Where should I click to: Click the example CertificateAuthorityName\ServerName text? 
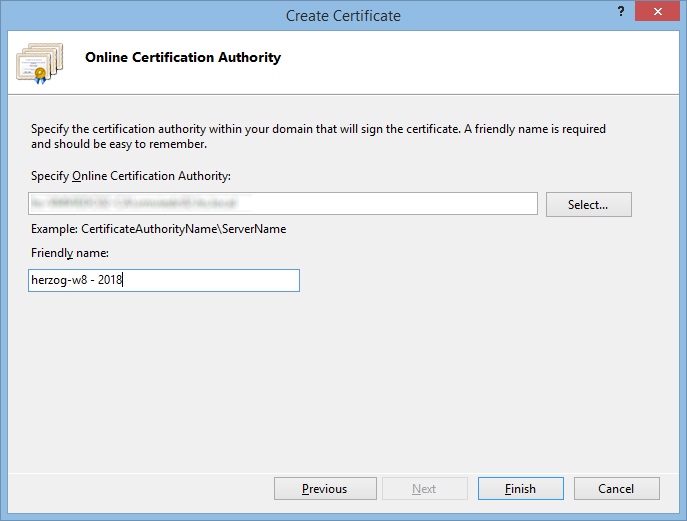159,229
